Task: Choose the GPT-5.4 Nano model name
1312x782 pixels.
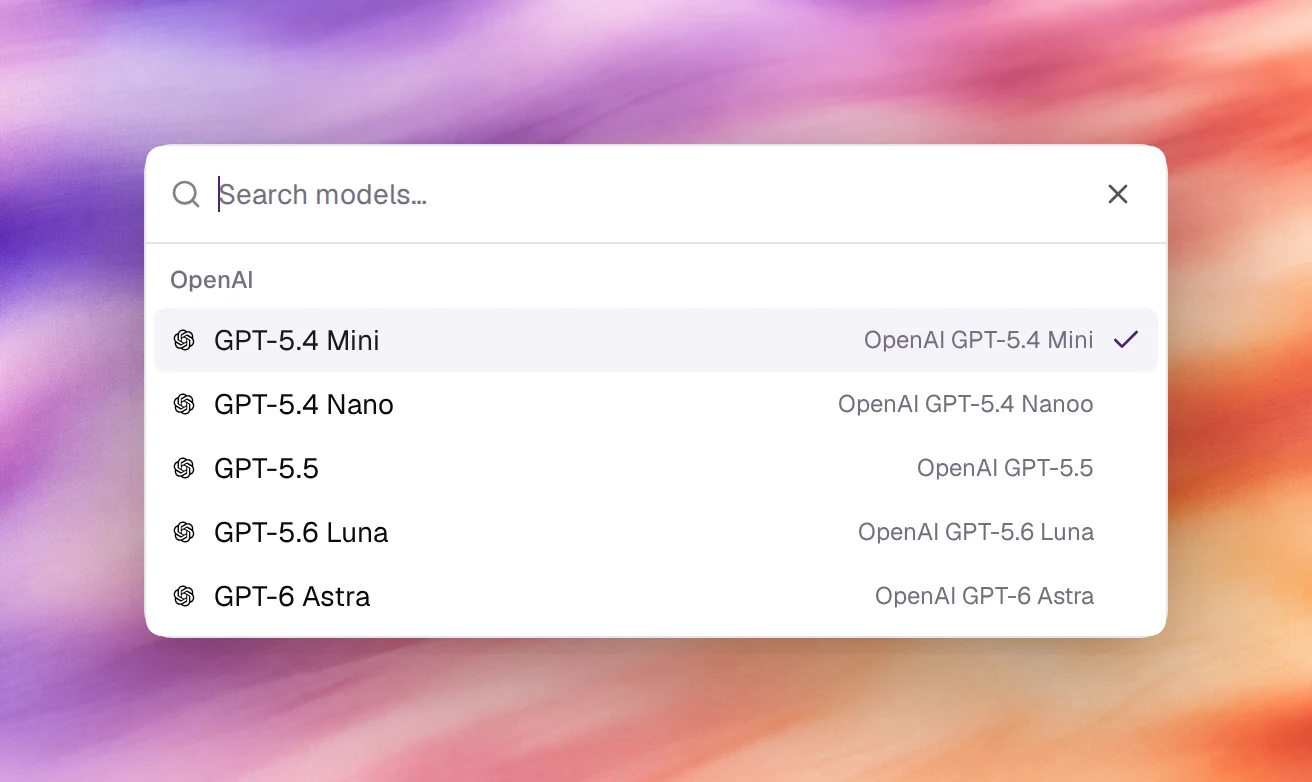Action: point(304,405)
